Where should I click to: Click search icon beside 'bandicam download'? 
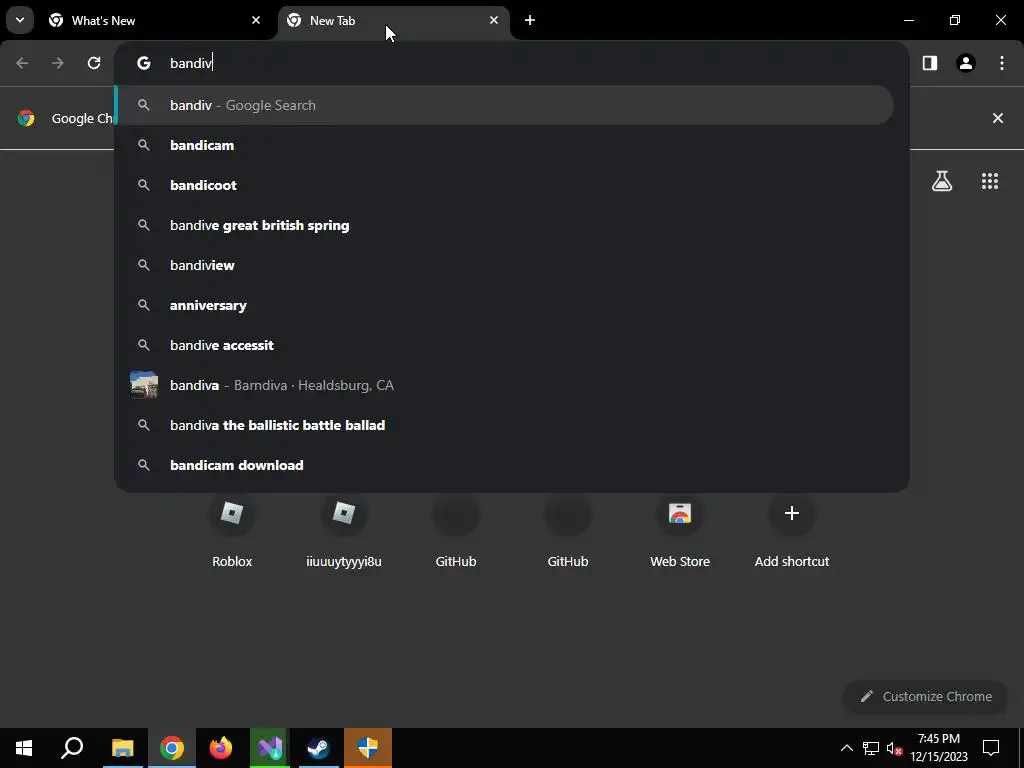coord(144,465)
